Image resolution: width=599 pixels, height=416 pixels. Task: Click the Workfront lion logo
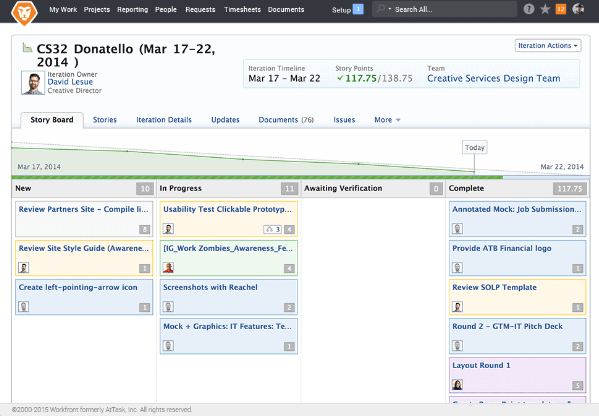pyautogui.click(x=24, y=13)
